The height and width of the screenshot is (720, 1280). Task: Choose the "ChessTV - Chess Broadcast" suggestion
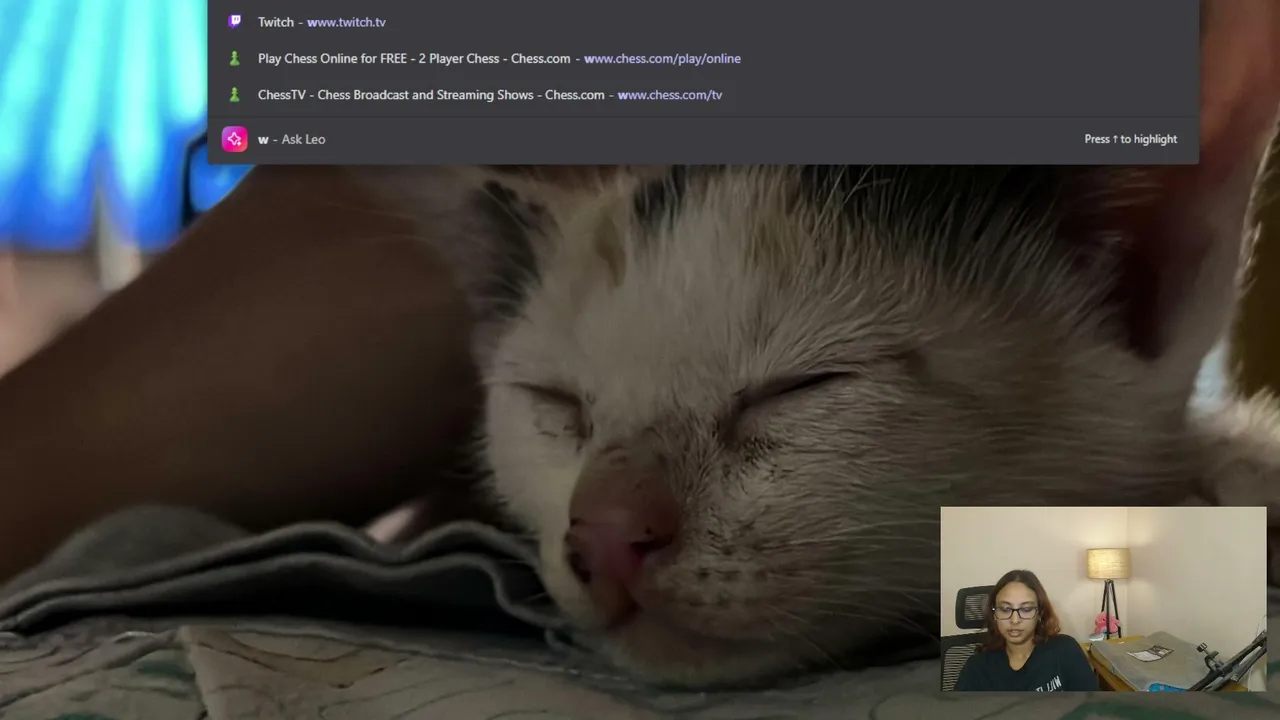click(x=703, y=95)
